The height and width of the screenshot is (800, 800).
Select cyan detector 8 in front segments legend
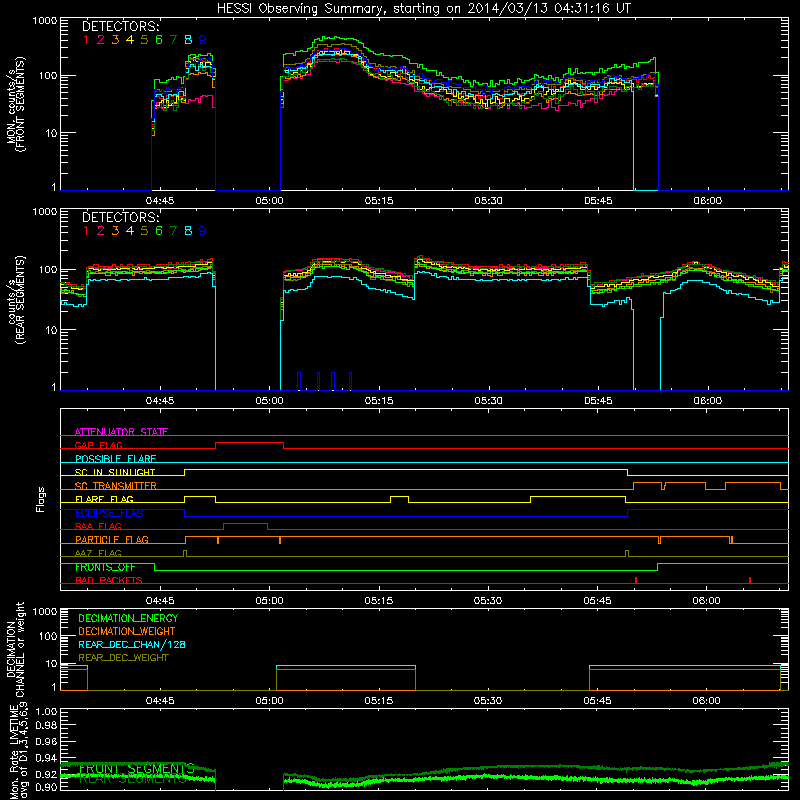coord(188,40)
